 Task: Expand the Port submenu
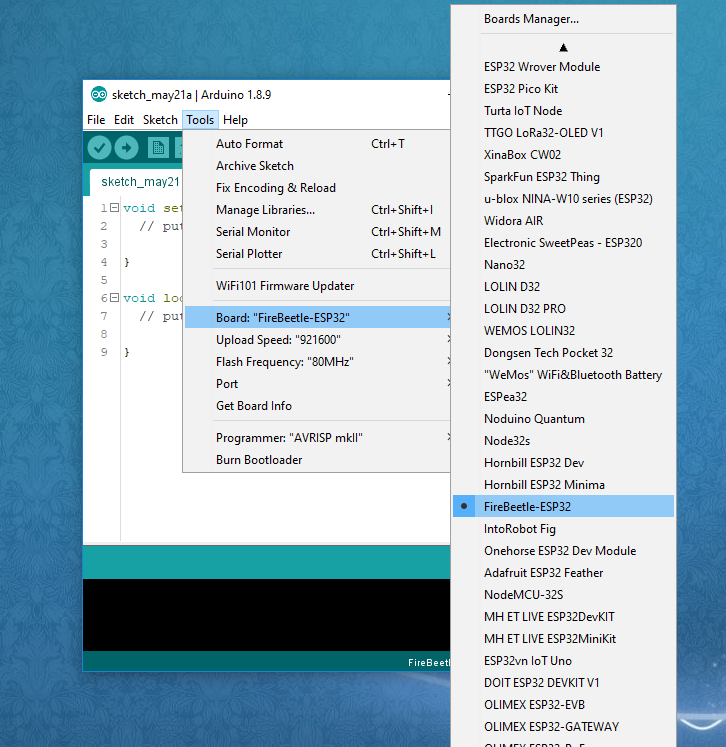(317, 384)
